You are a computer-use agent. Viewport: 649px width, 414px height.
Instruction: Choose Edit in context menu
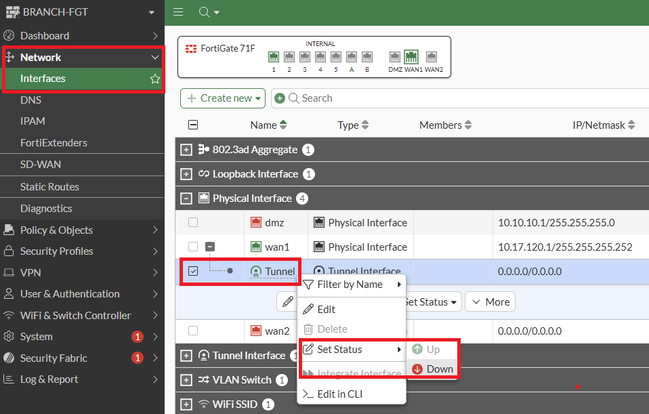(x=352, y=309)
